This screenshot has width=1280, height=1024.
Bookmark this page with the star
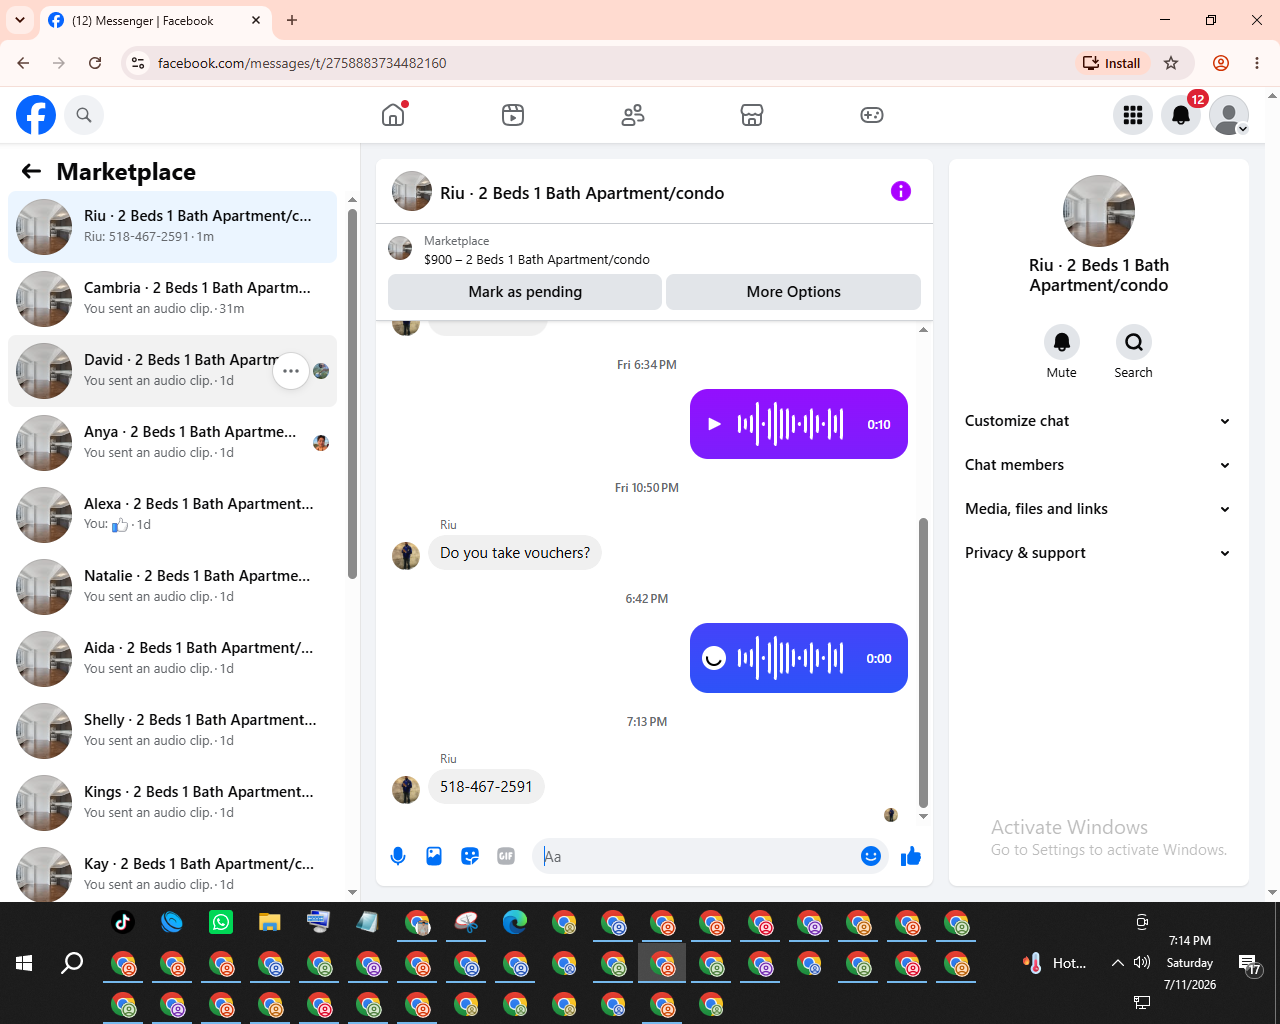[1171, 63]
